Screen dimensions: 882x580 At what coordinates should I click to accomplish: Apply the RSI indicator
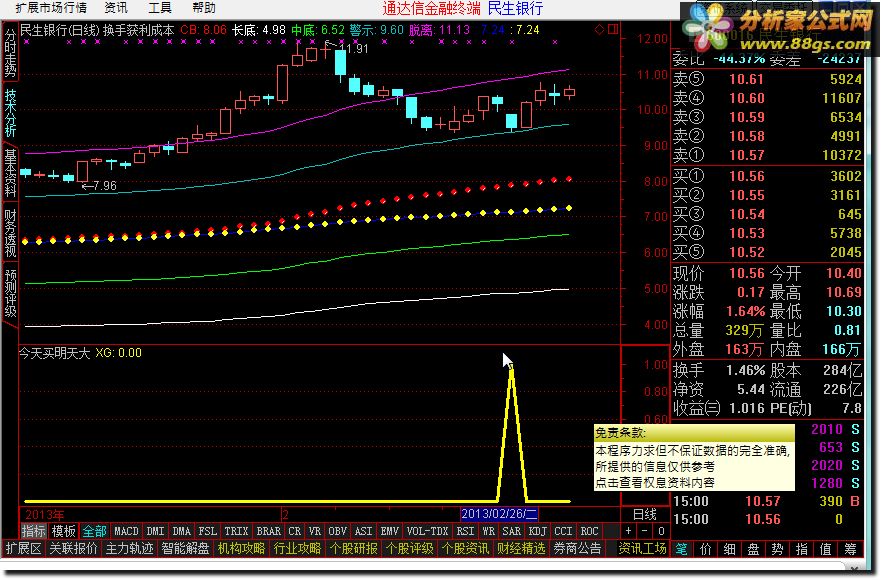point(465,531)
